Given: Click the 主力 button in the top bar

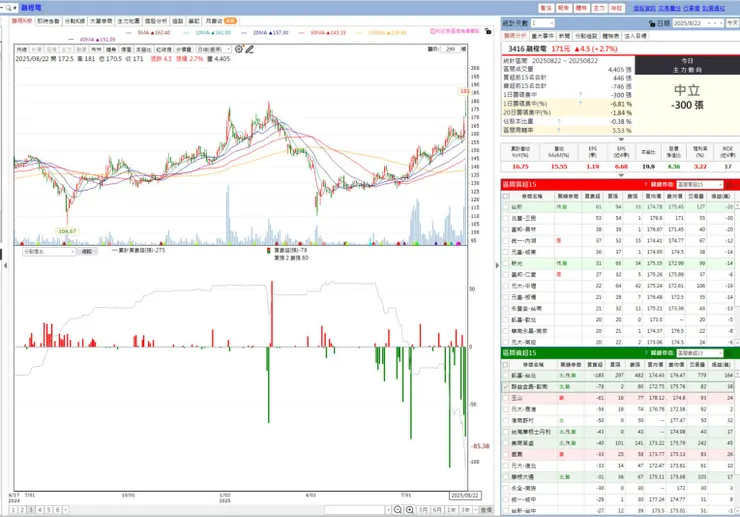Looking at the screenshot, I should [599, 8].
